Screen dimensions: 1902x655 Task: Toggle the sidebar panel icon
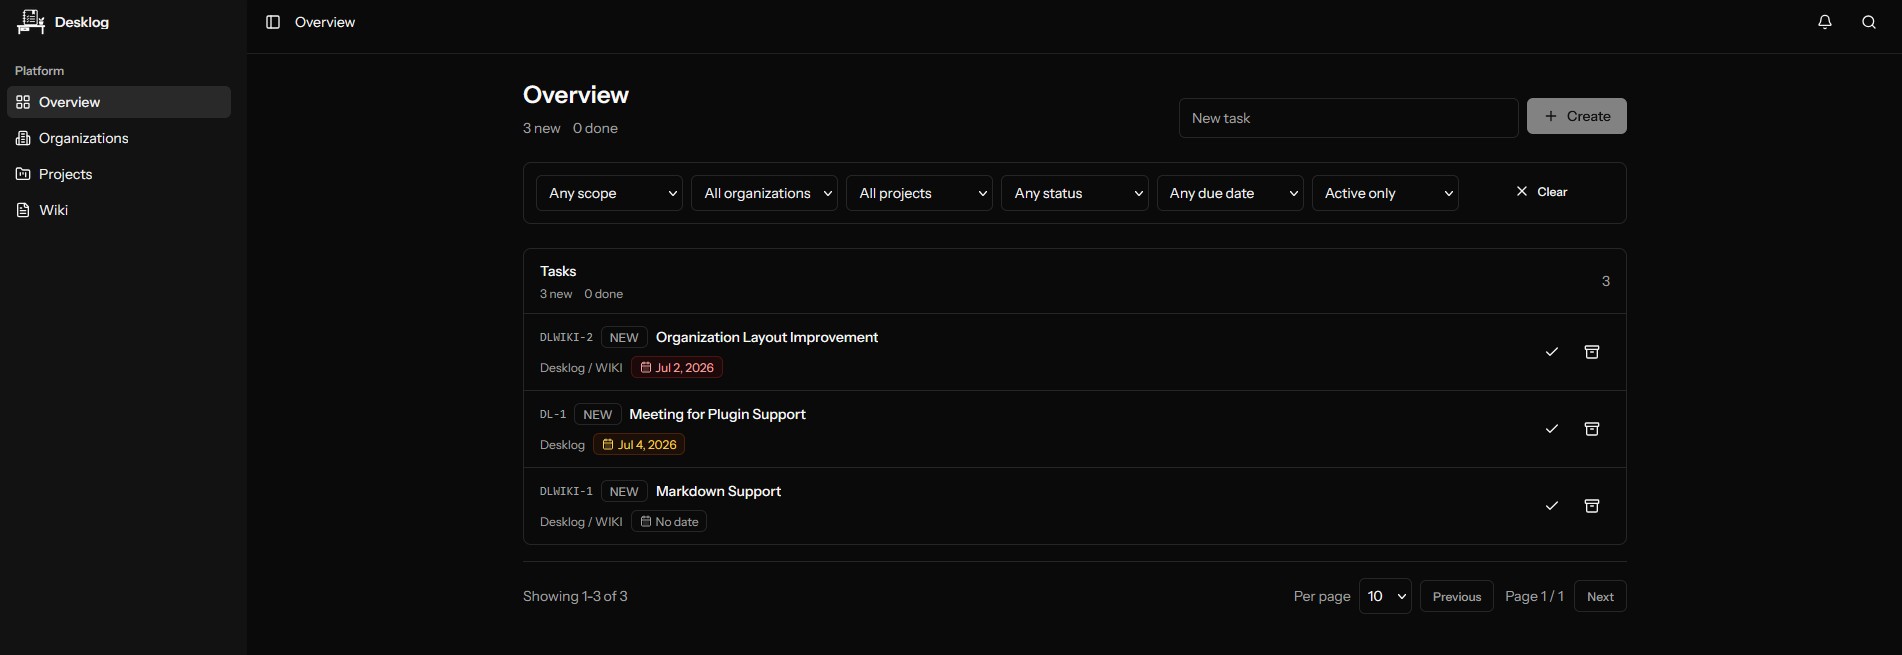pyautogui.click(x=273, y=22)
